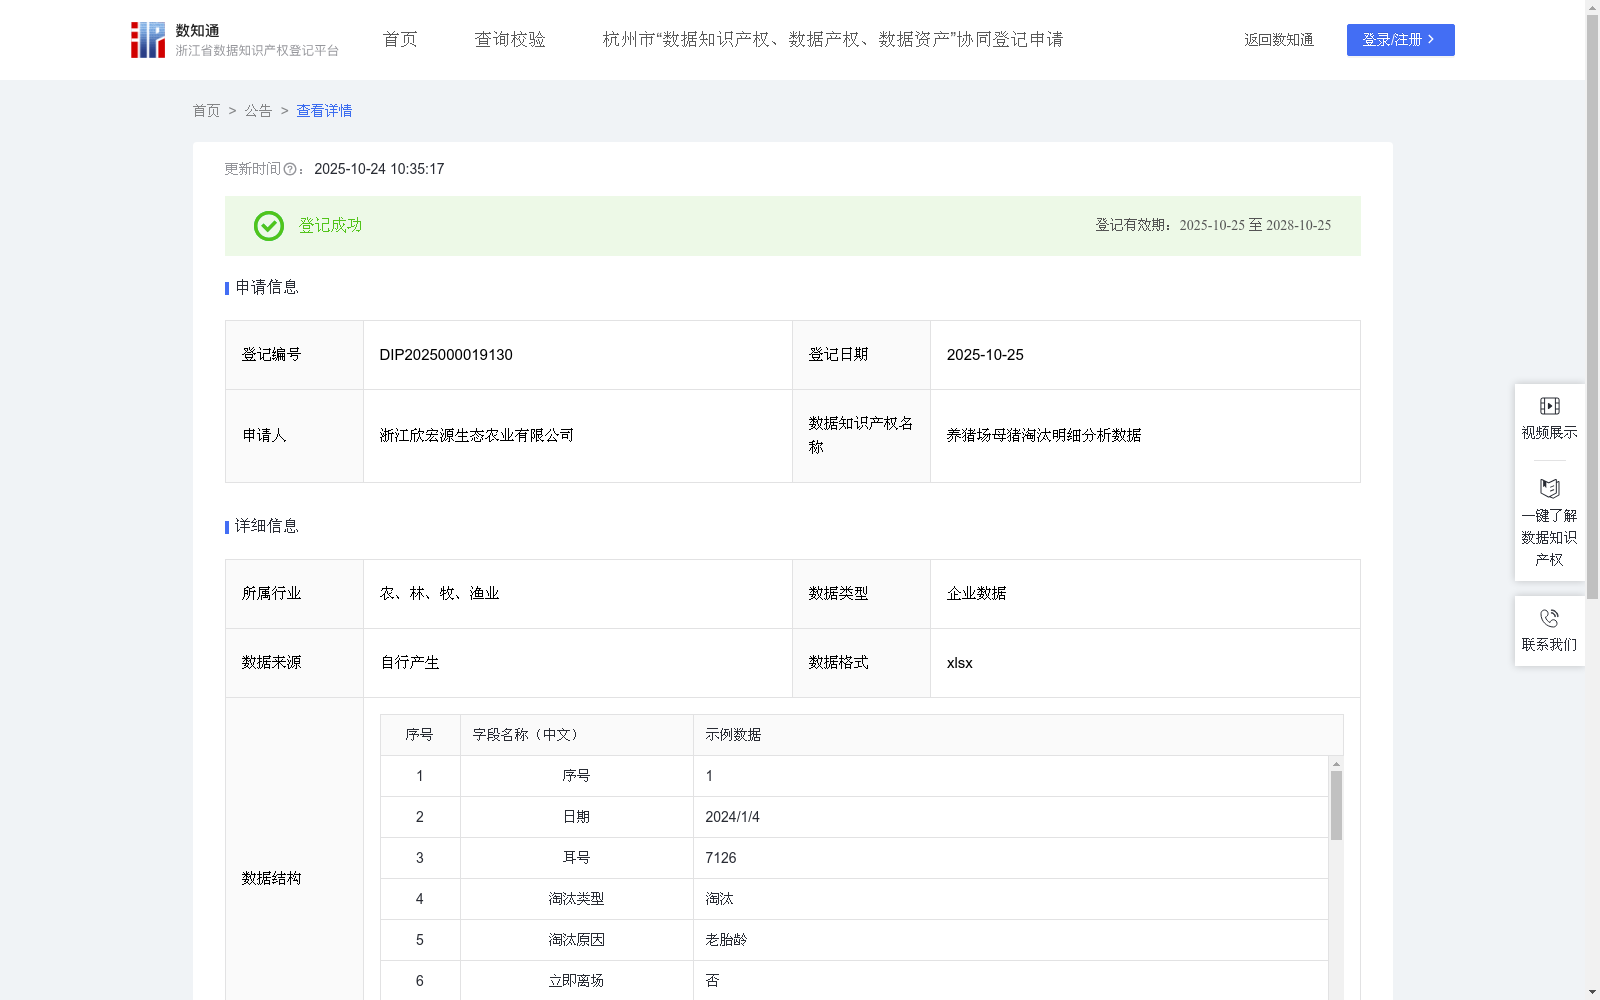Viewport: 1600px width, 1000px height.
Task: Click sample value 7126
Action: tap(720, 858)
